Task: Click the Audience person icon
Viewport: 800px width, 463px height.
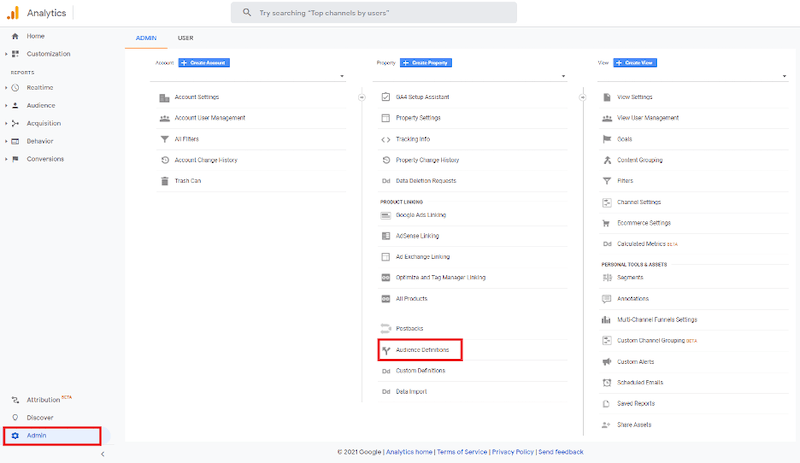Action: (x=15, y=106)
